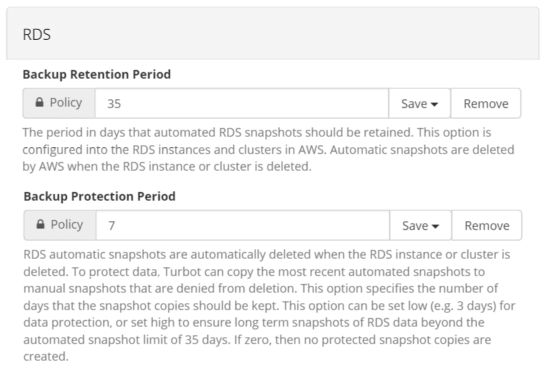Viewport: 547px width, 370px height.
Task: Focus the Protection Period field showing 7
Action: click(243, 225)
